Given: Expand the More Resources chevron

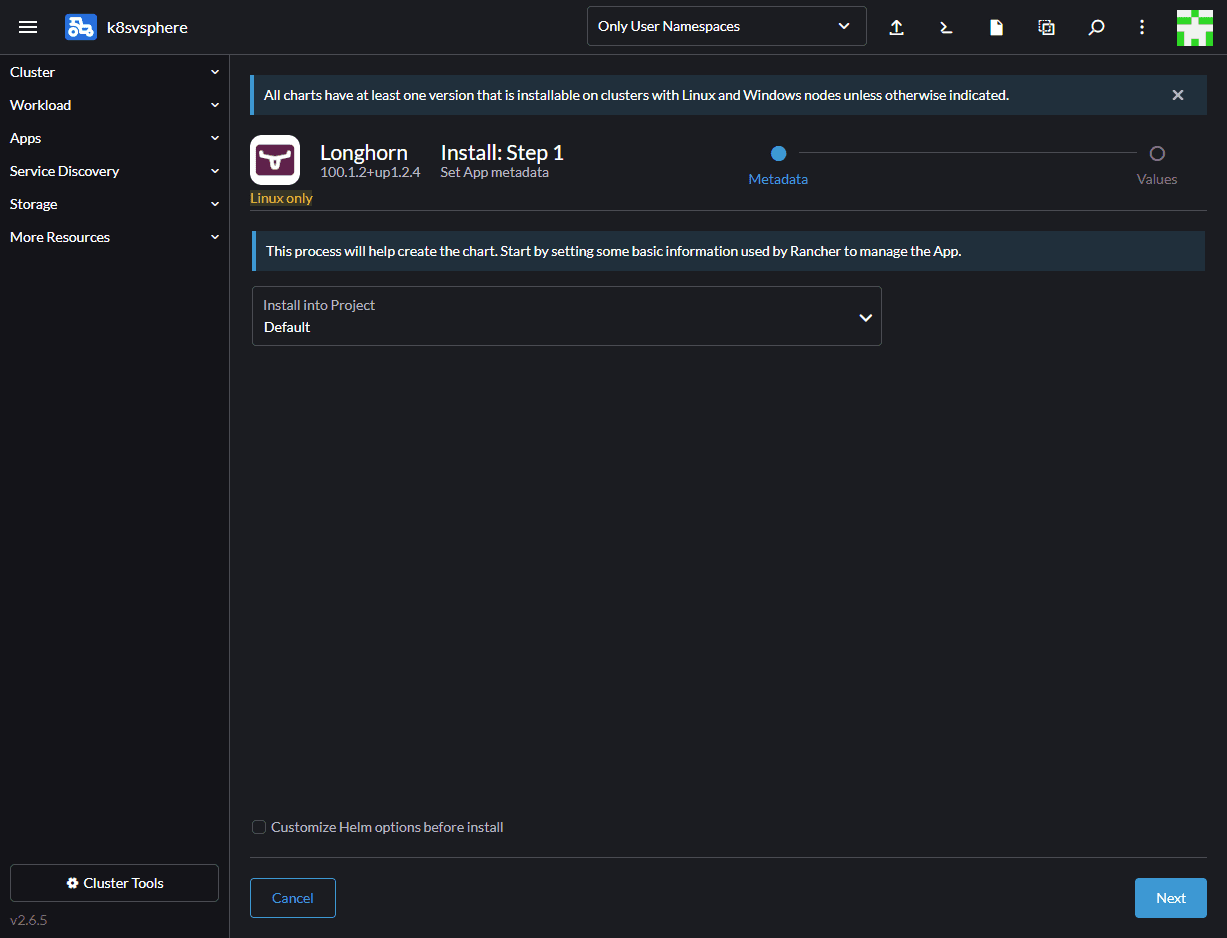Looking at the screenshot, I should tap(215, 237).
